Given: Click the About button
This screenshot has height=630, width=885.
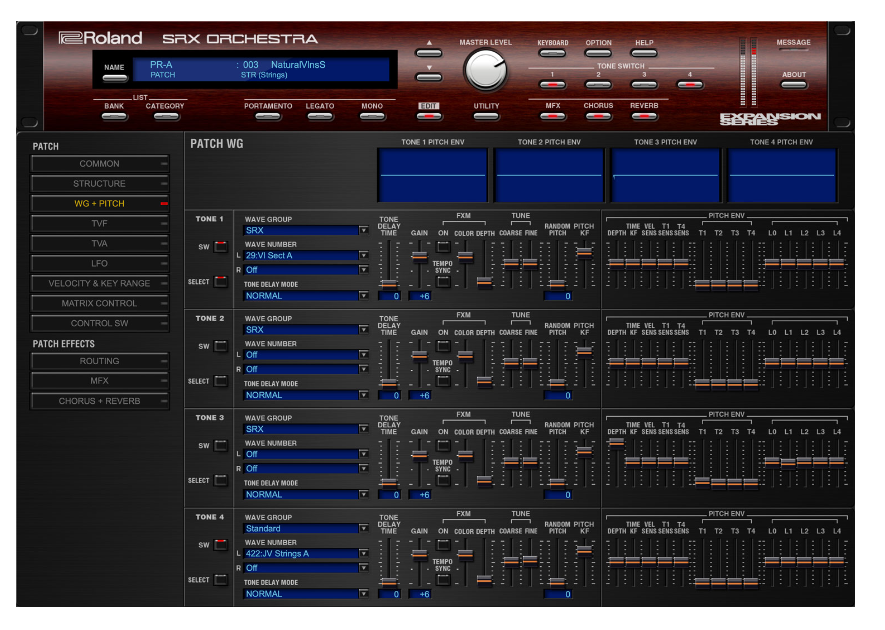Looking at the screenshot, I should click(x=794, y=85).
